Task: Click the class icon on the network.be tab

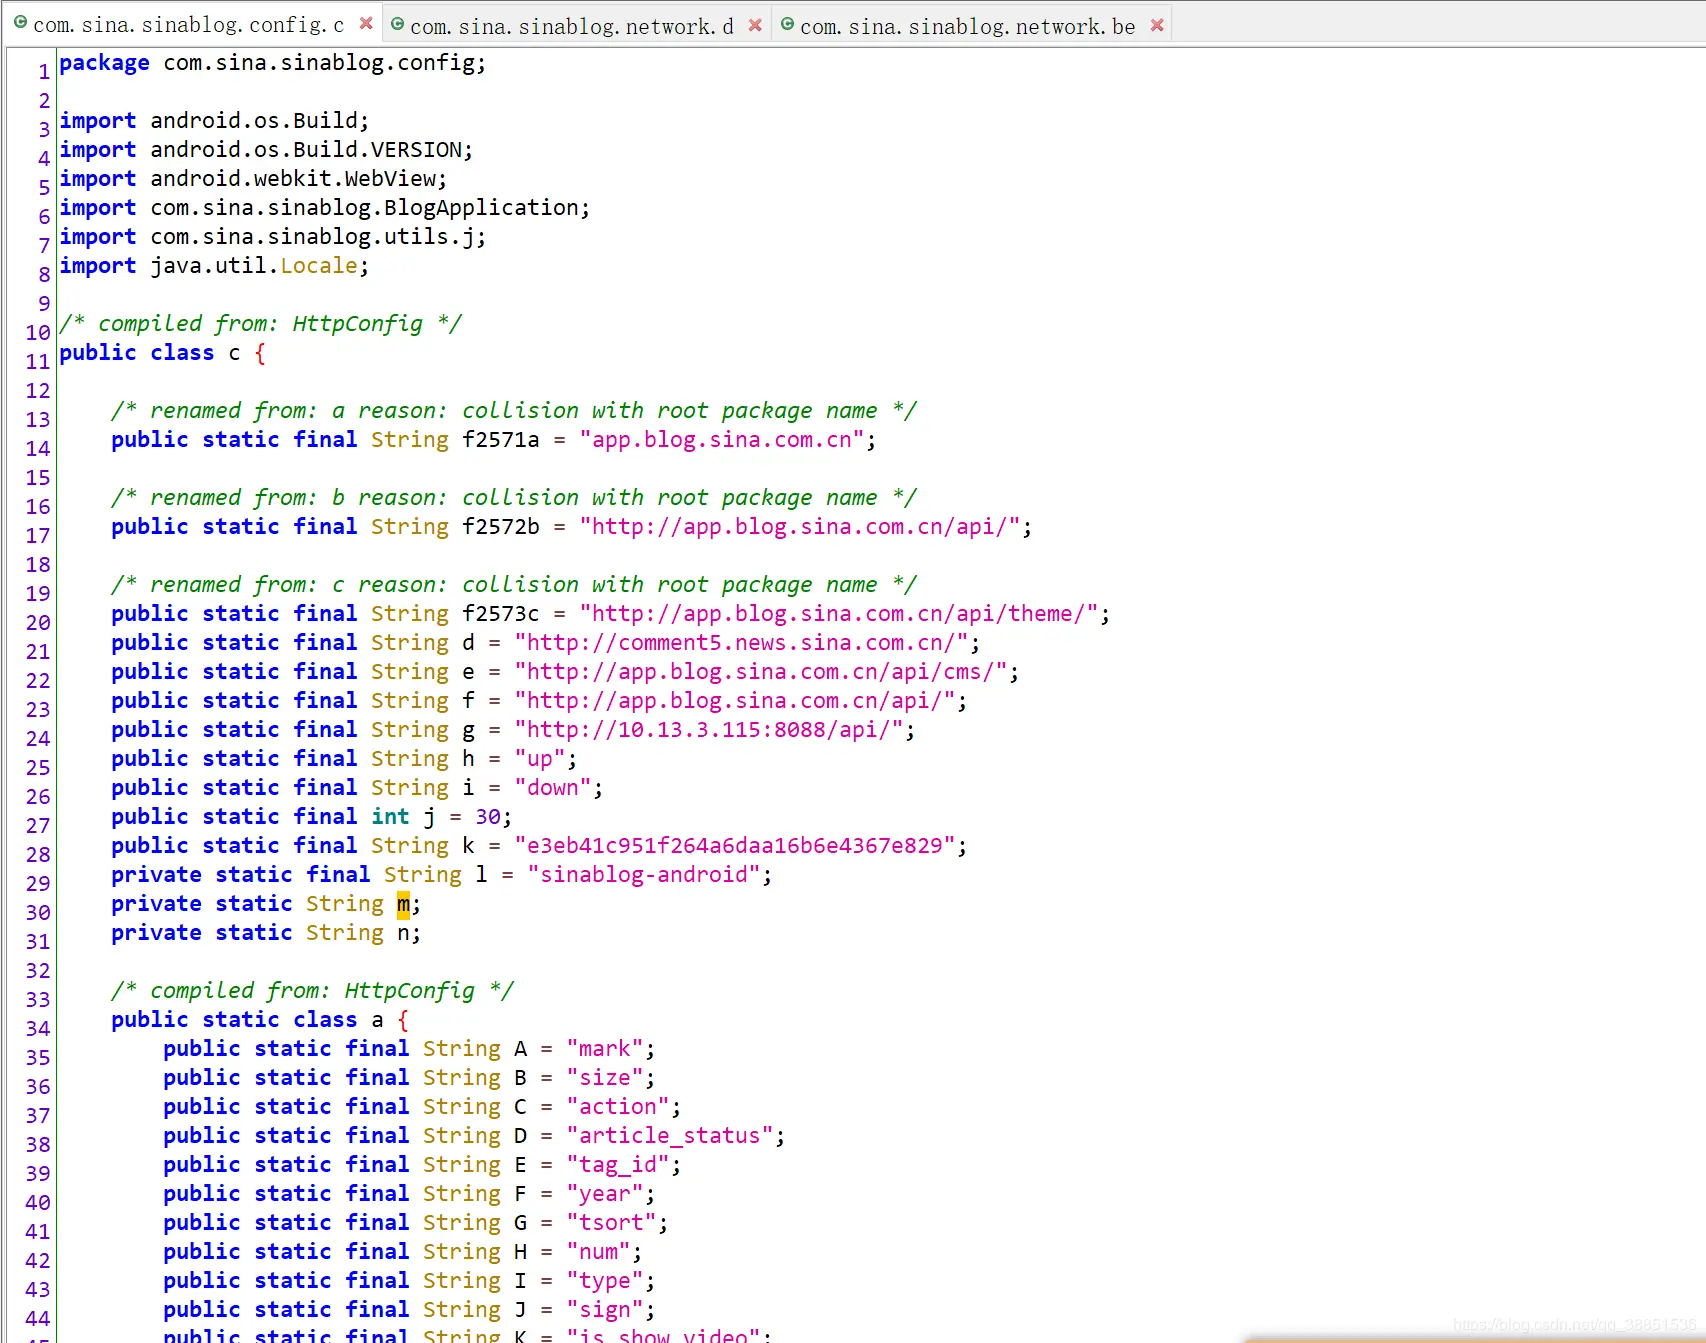Action: (787, 24)
